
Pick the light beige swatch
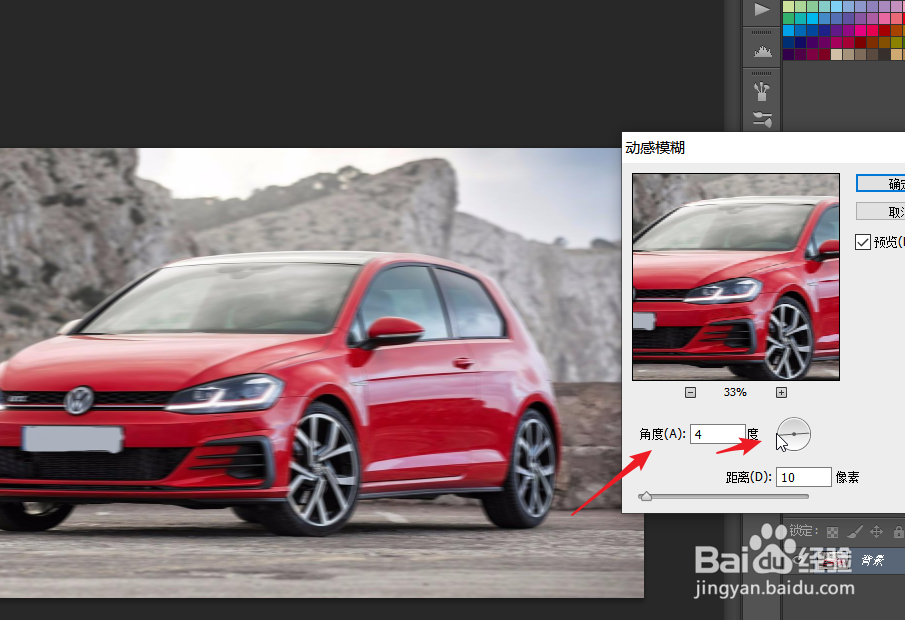(x=836, y=54)
